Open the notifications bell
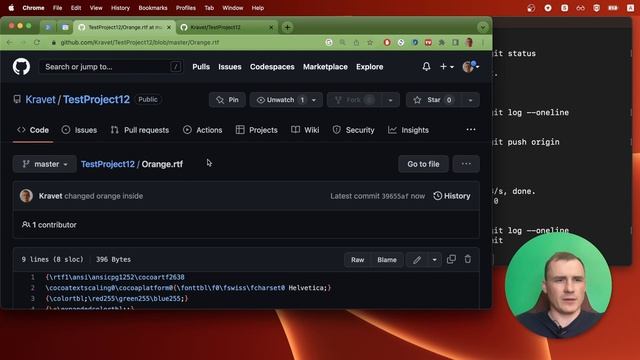640x360 pixels. click(426, 67)
